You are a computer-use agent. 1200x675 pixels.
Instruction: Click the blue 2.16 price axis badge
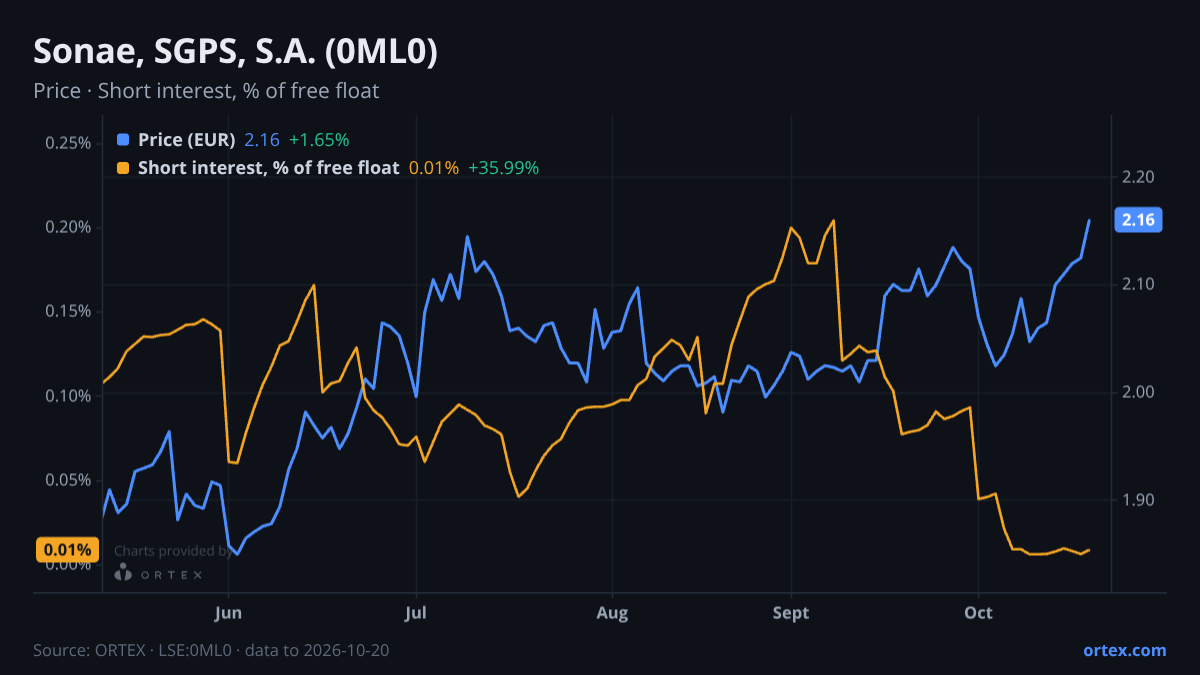1139,220
